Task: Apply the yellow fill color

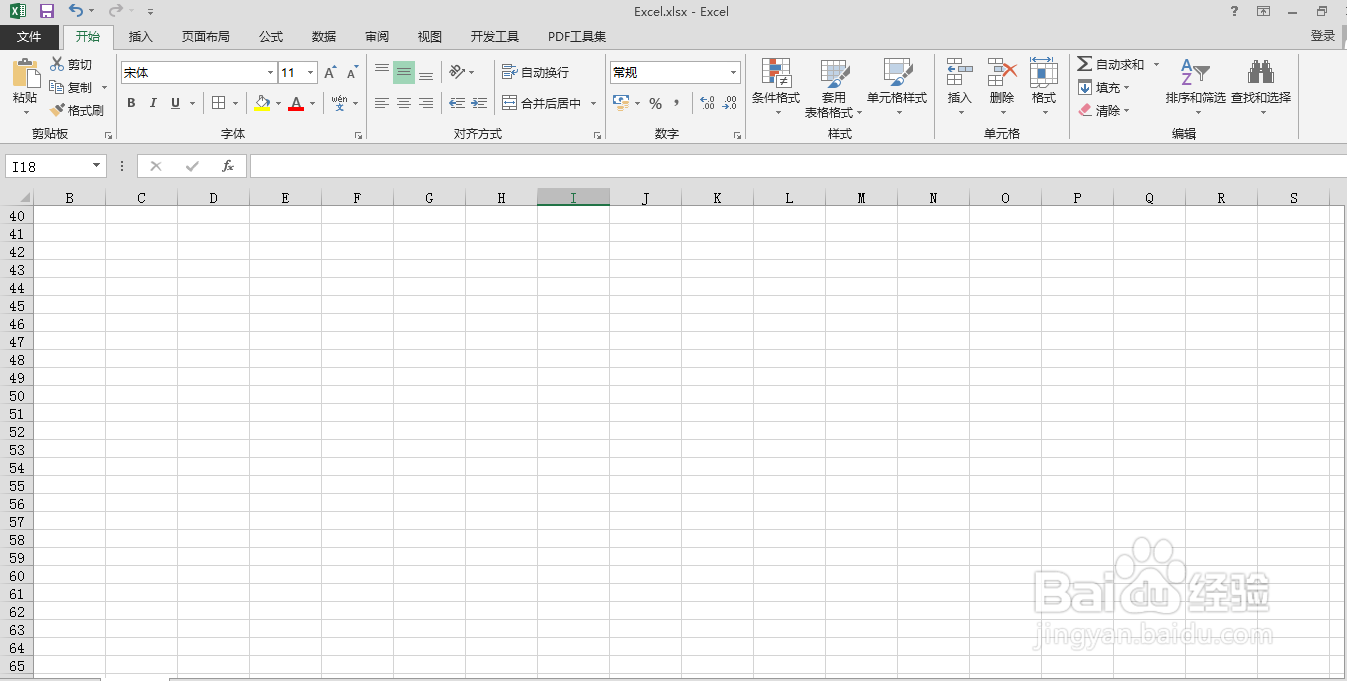Action: [262, 103]
